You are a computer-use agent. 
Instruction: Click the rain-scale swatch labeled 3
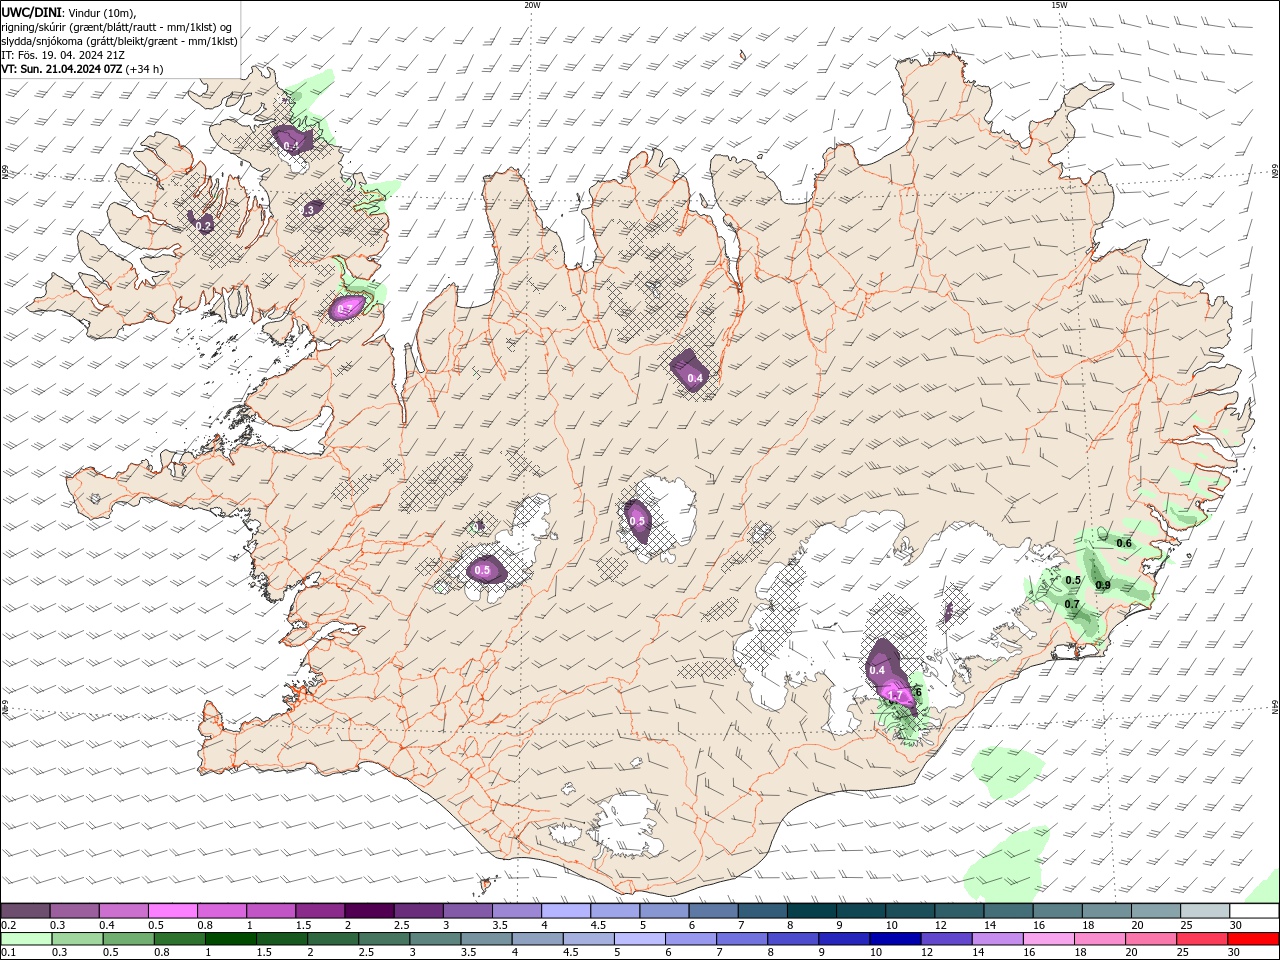[x=435, y=939]
